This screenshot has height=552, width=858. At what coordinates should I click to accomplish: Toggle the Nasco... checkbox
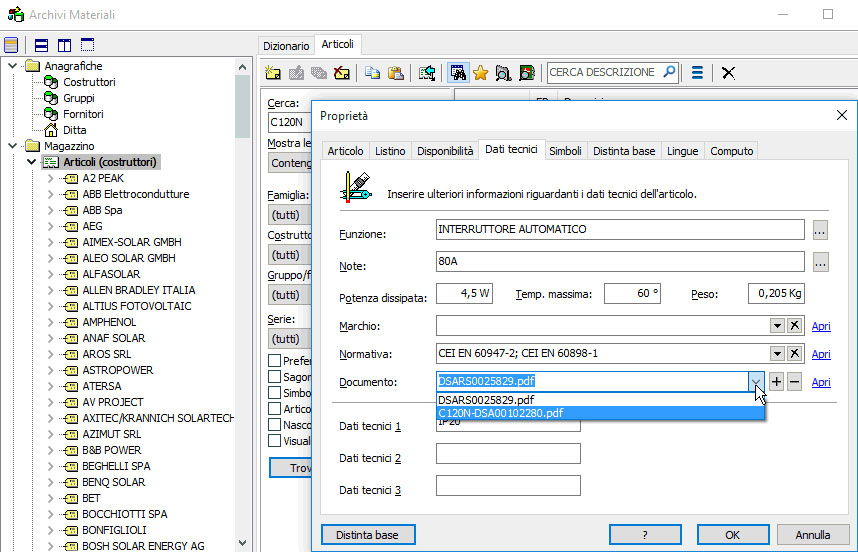click(275, 425)
